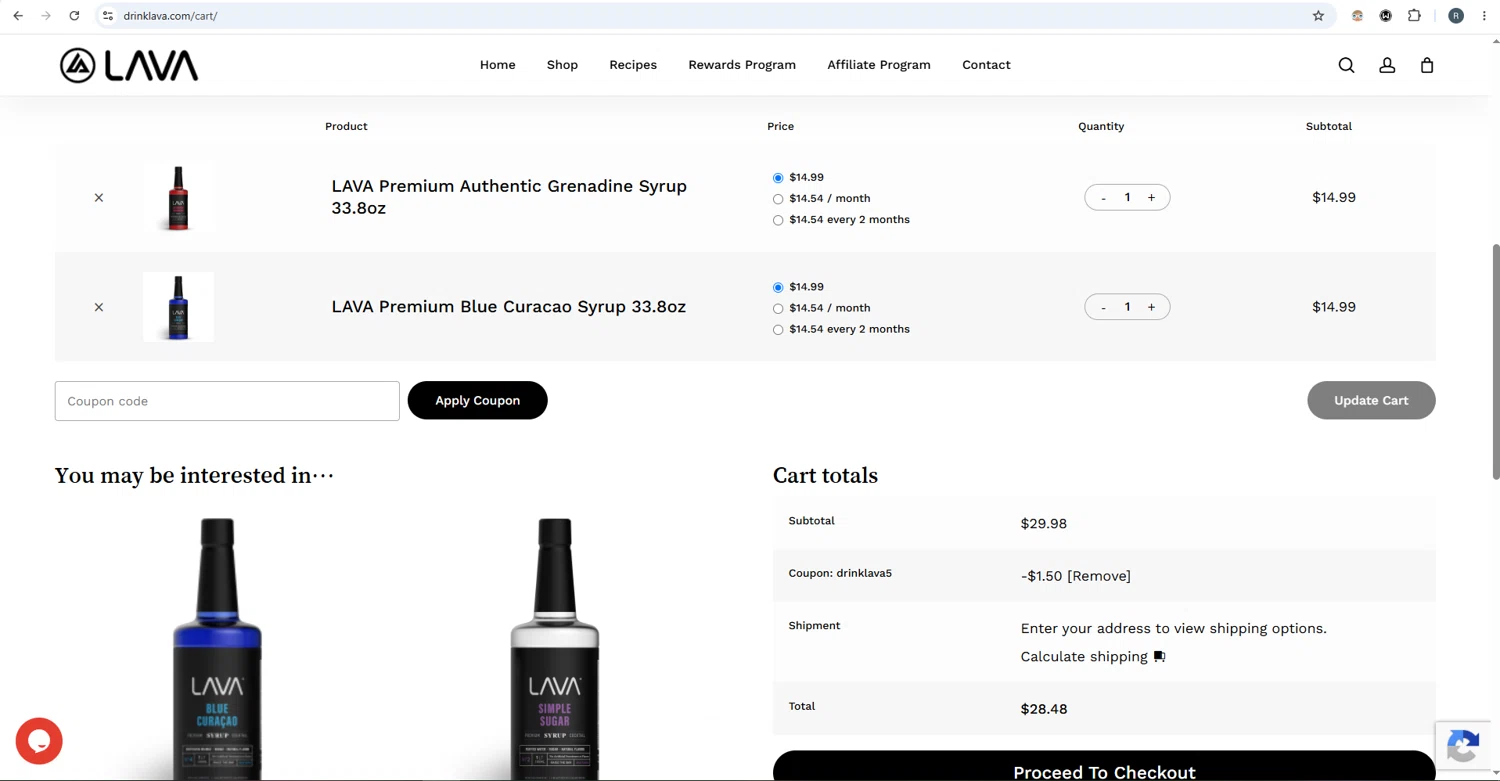
Task: Open the Chrome profile avatar
Action: coord(1456,16)
